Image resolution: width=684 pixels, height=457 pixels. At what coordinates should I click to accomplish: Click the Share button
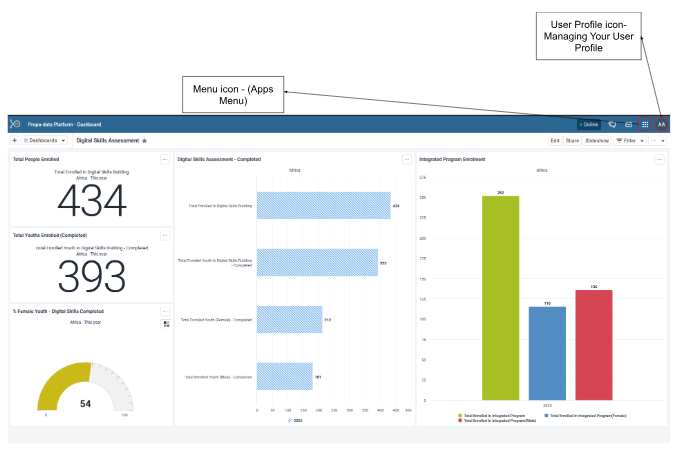[x=572, y=141]
